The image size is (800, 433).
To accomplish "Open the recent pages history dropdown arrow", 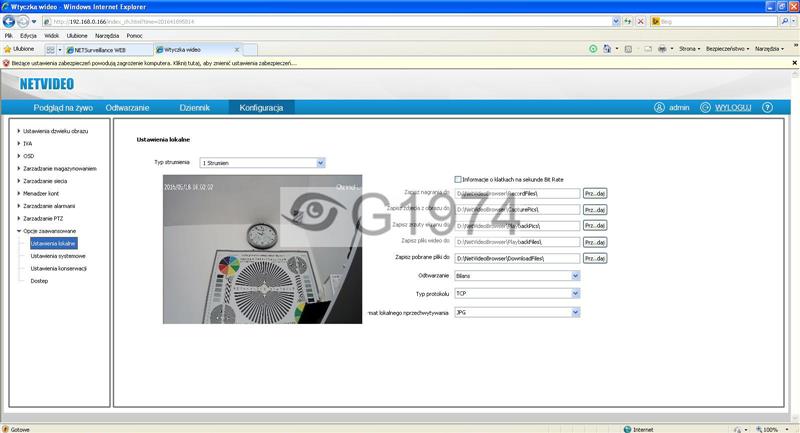I will coord(34,21).
